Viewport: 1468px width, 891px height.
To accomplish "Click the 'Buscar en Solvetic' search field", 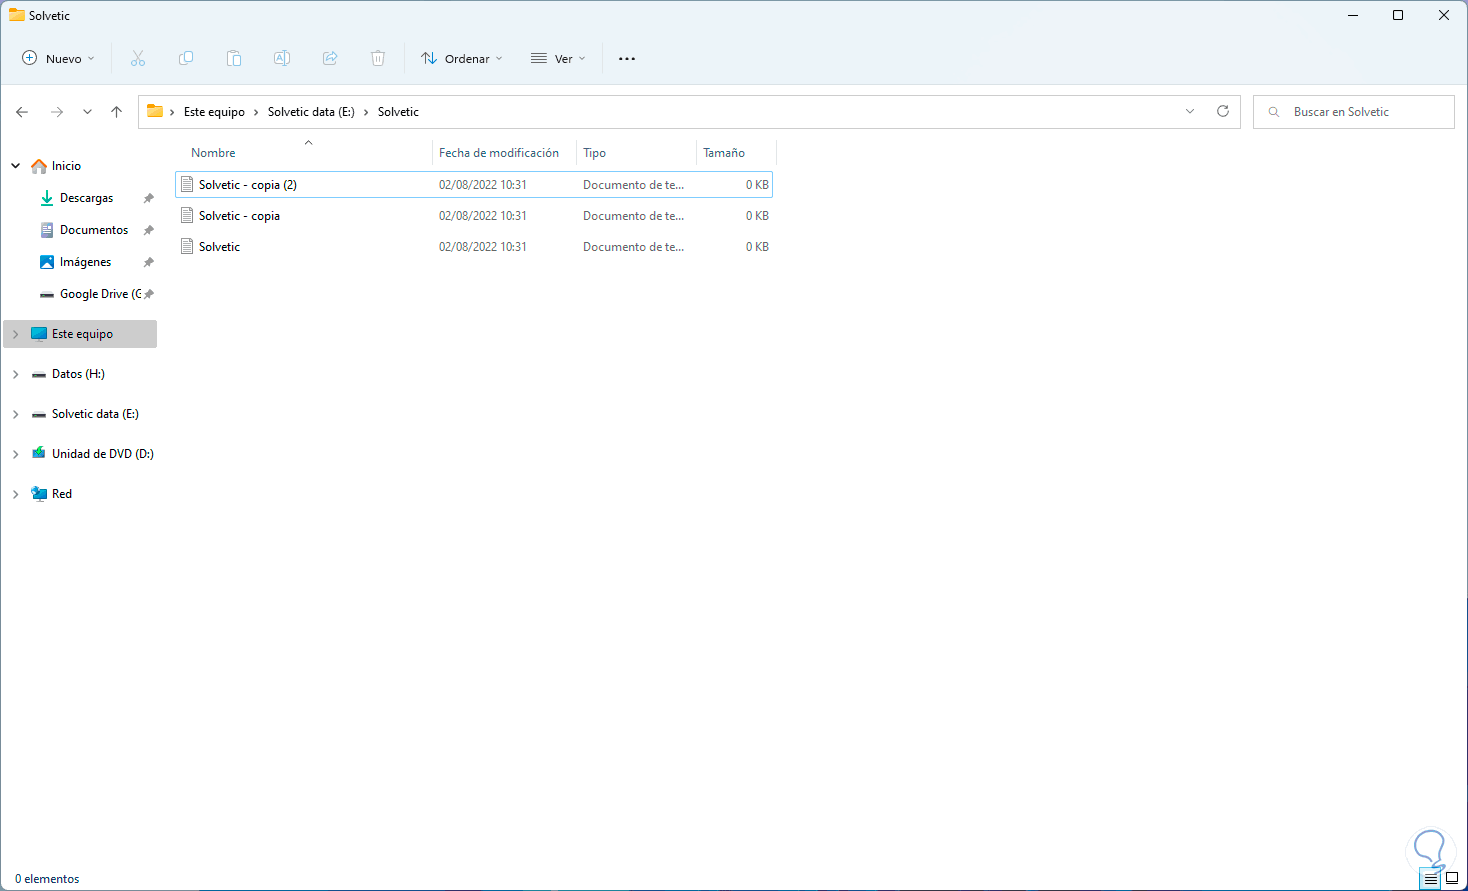I will pos(1353,112).
